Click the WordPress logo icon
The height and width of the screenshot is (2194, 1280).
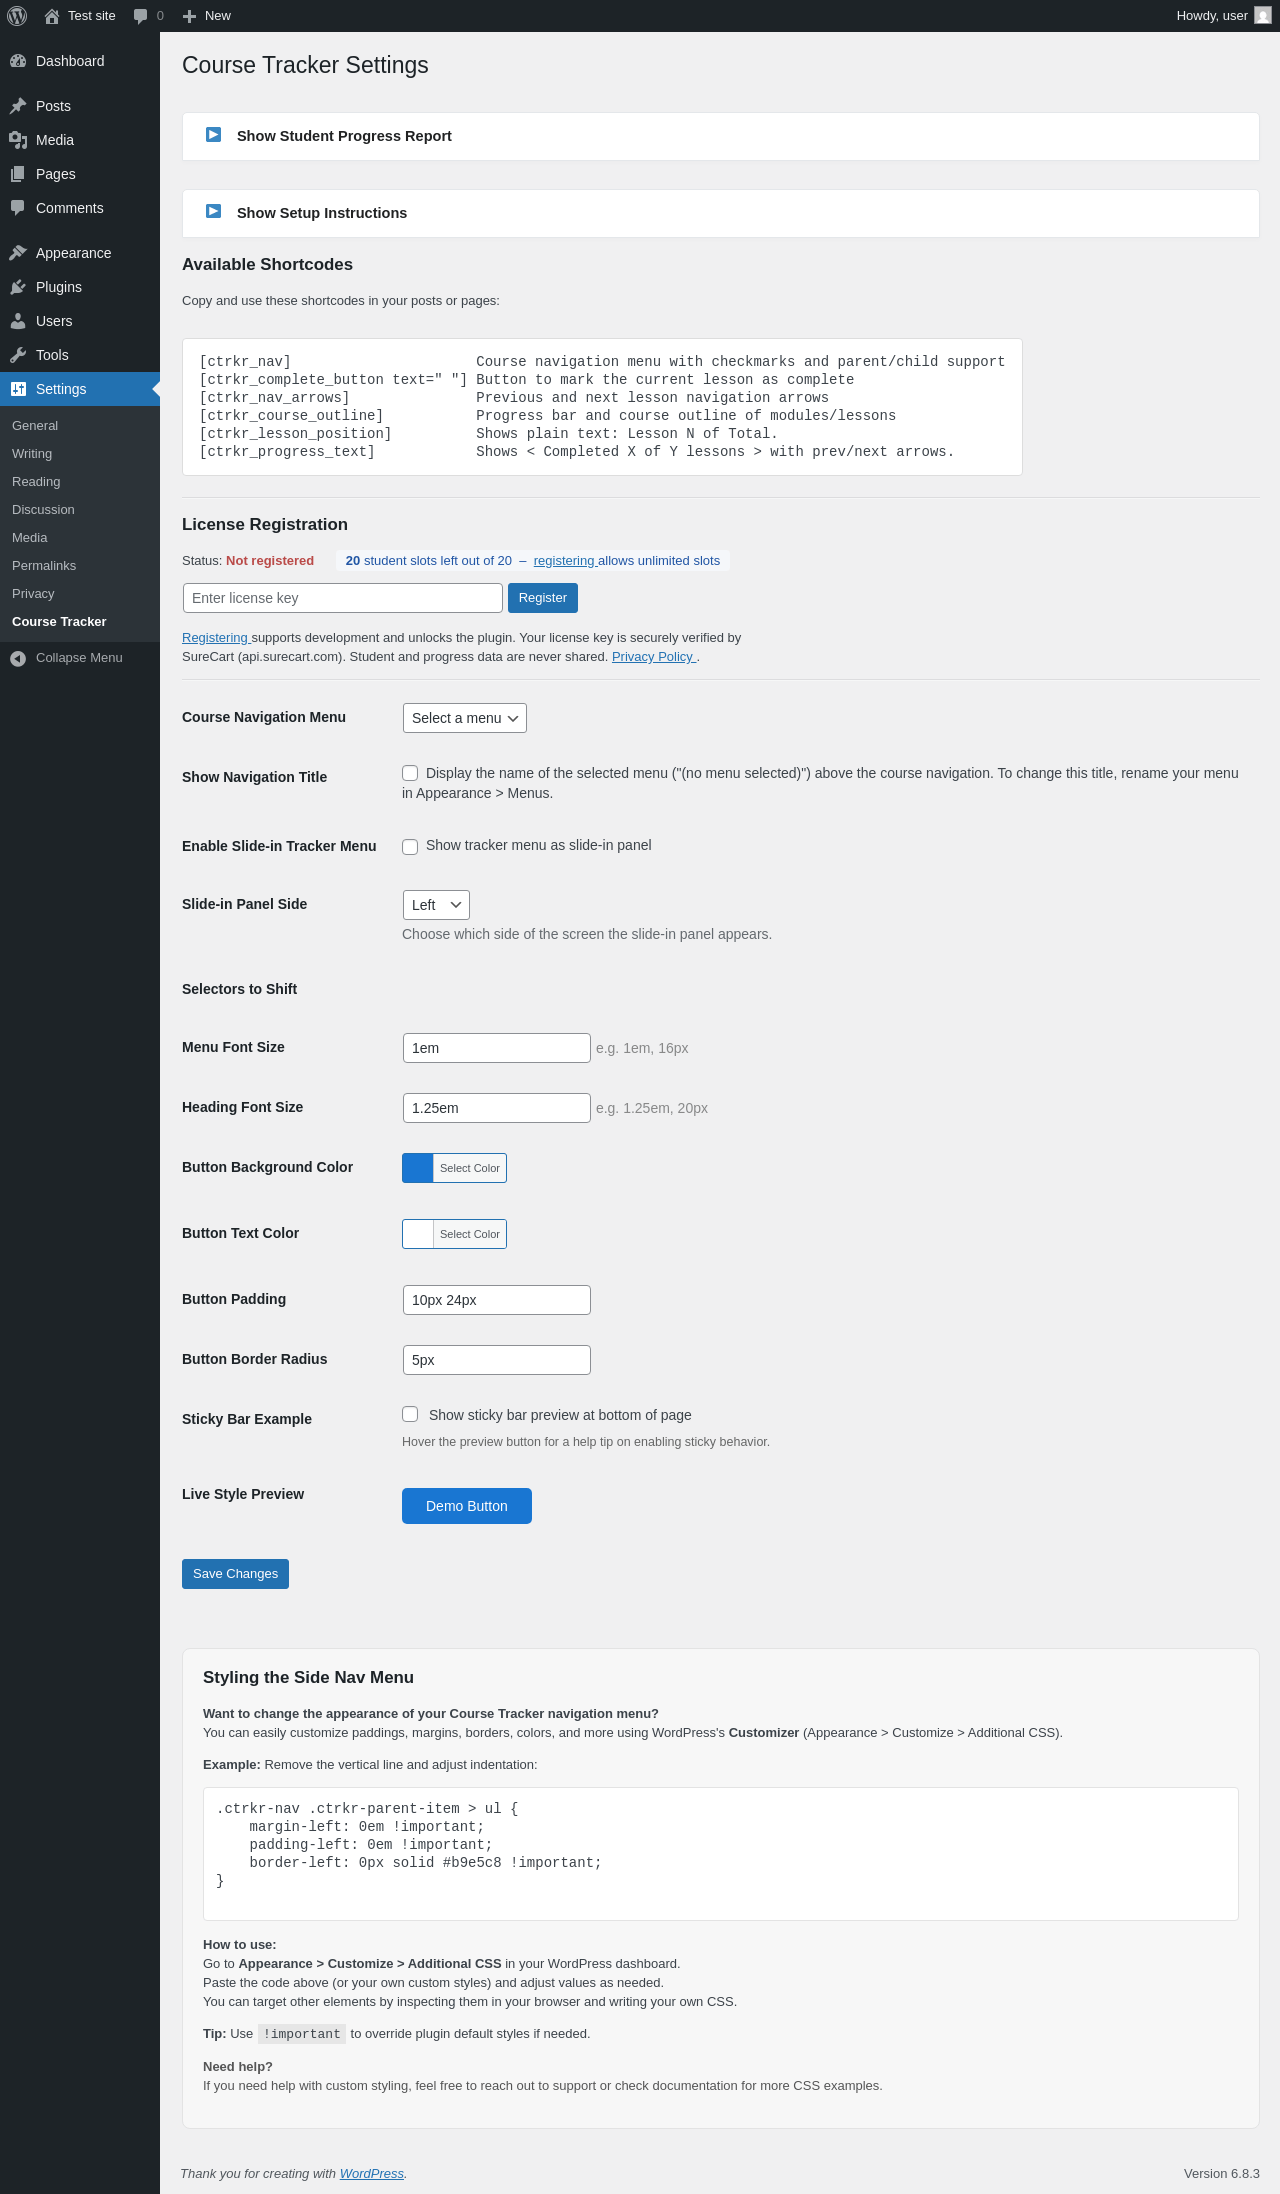[x=17, y=16]
